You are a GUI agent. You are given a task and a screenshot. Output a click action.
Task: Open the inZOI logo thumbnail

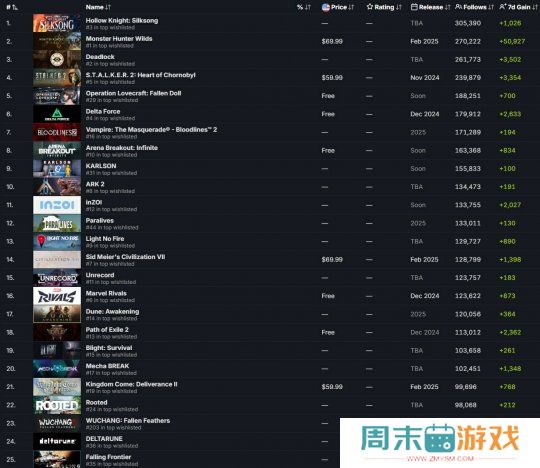coord(57,205)
